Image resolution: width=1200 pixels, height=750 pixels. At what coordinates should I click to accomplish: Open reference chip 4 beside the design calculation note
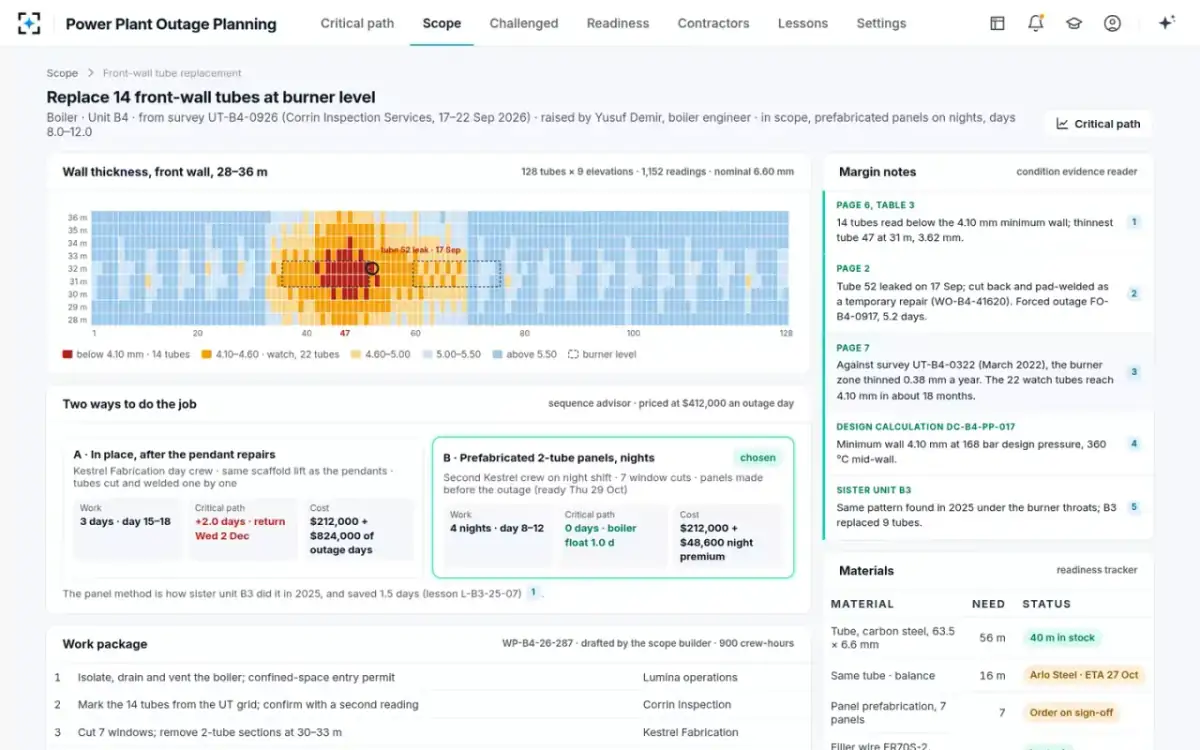[1134, 444]
